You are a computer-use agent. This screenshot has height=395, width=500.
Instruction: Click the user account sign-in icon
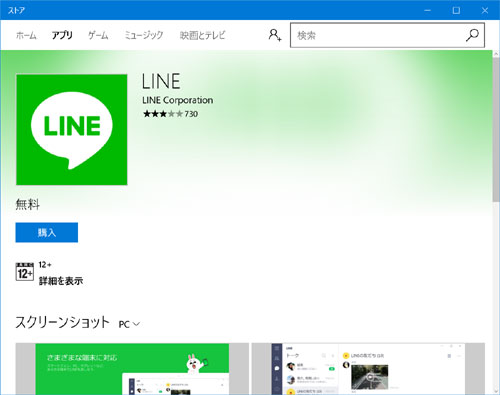pos(275,35)
